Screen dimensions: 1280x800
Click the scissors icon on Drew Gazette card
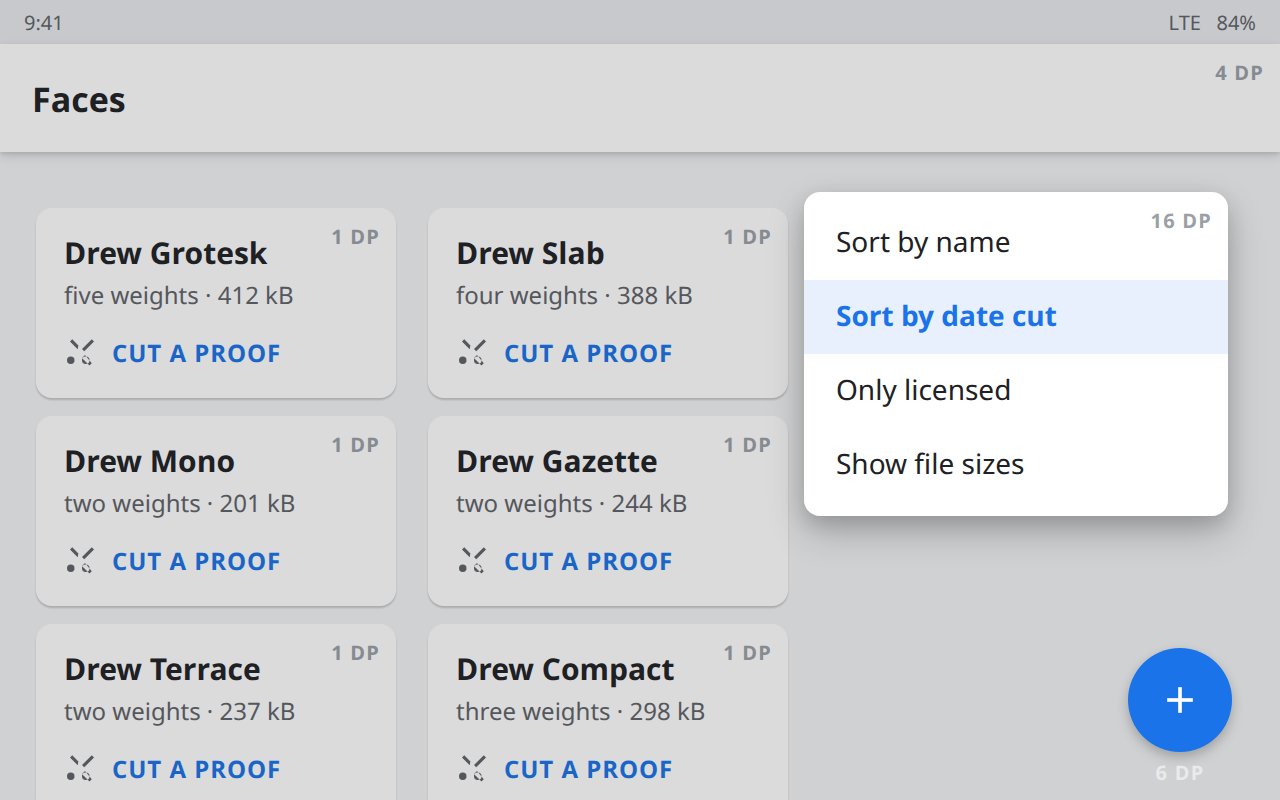(x=472, y=561)
